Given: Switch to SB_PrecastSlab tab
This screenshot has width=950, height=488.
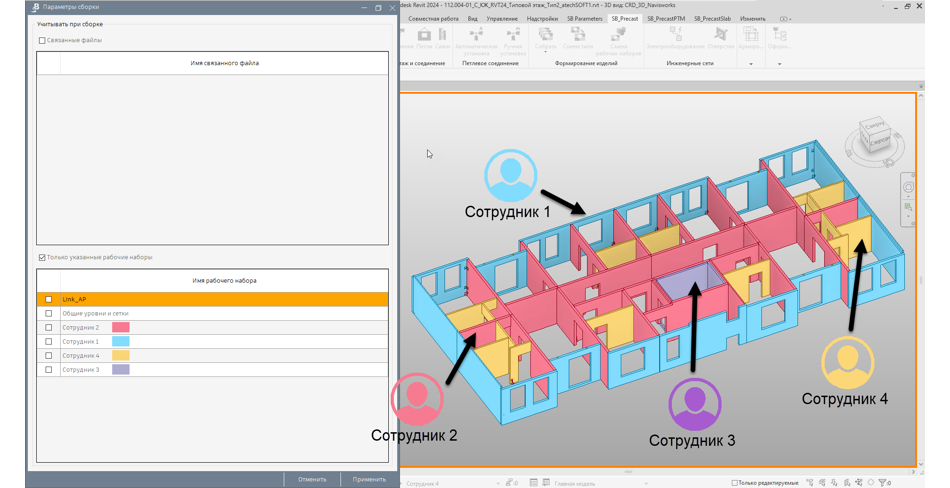Looking at the screenshot, I should [x=713, y=19].
